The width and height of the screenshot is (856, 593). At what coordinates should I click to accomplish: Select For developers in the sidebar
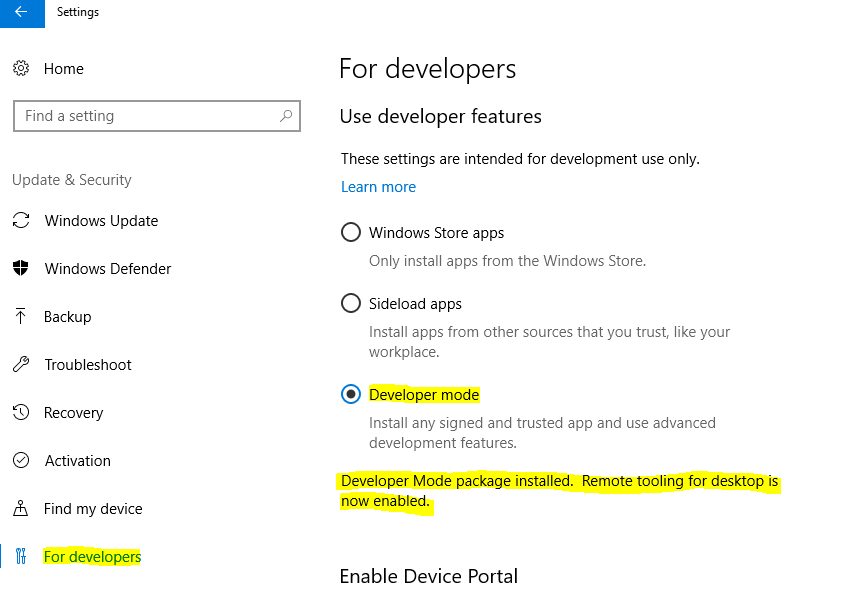(x=92, y=557)
